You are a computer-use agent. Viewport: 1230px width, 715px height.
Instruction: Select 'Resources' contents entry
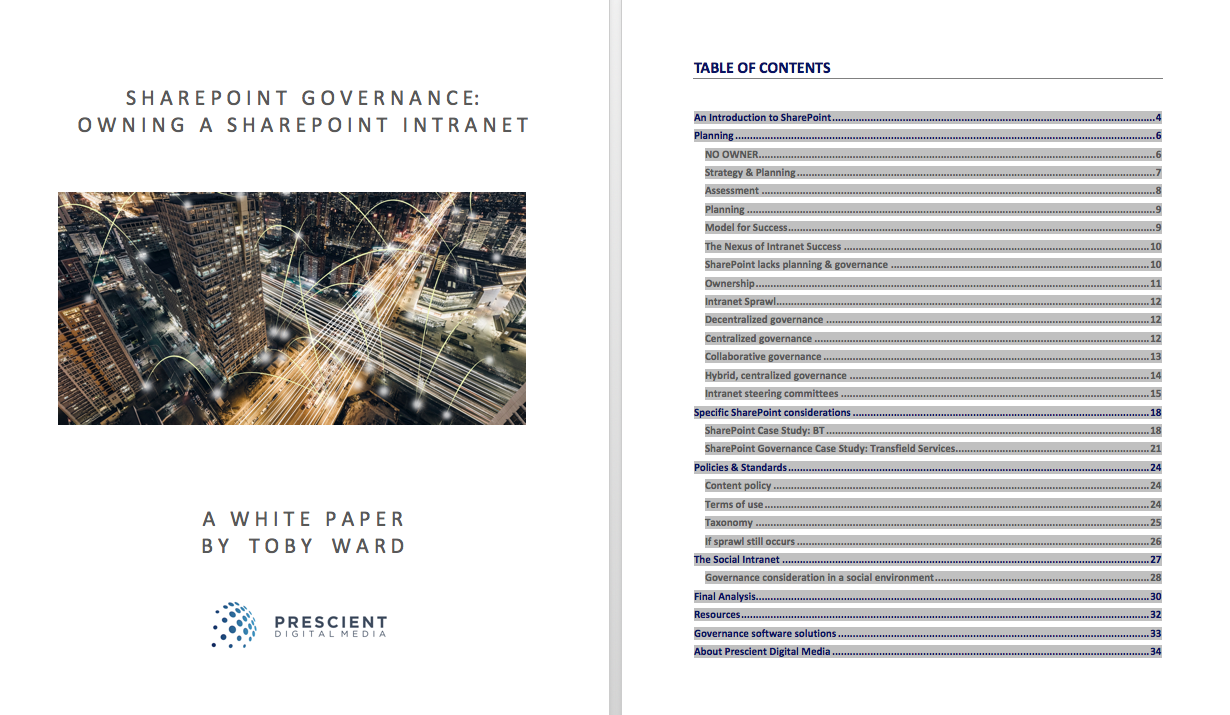click(x=927, y=615)
